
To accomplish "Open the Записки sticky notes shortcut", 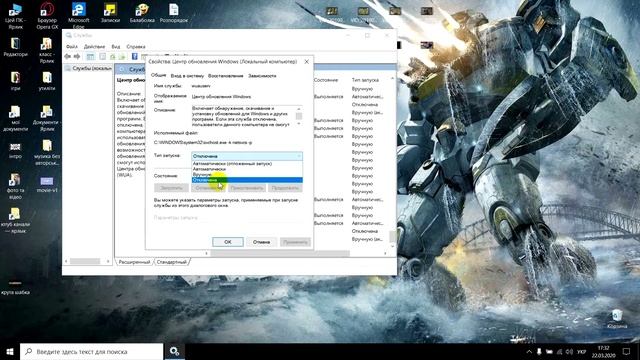I will coord(110,13).
